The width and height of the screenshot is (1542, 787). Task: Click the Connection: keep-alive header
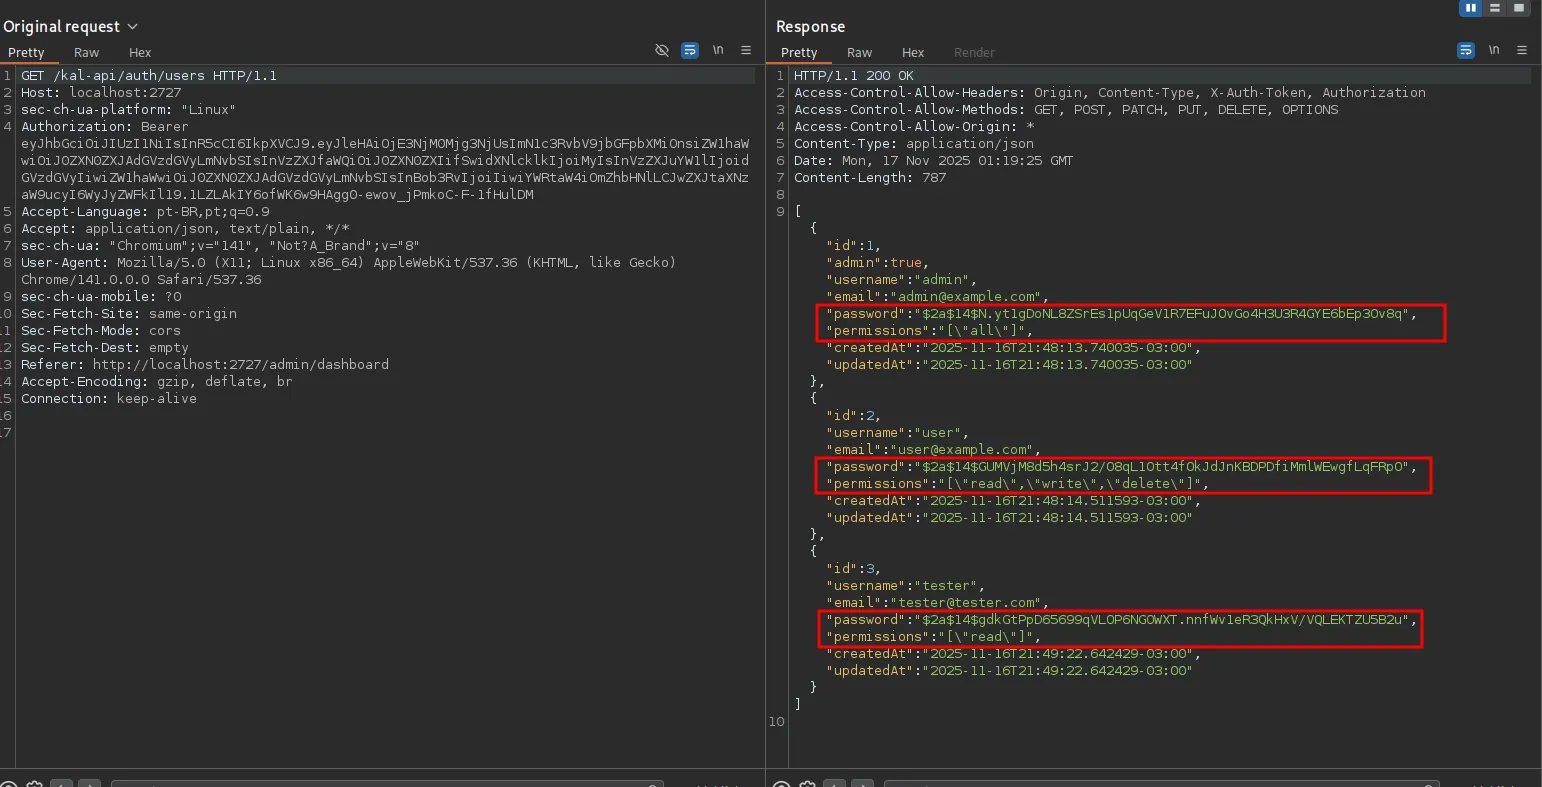109,399
